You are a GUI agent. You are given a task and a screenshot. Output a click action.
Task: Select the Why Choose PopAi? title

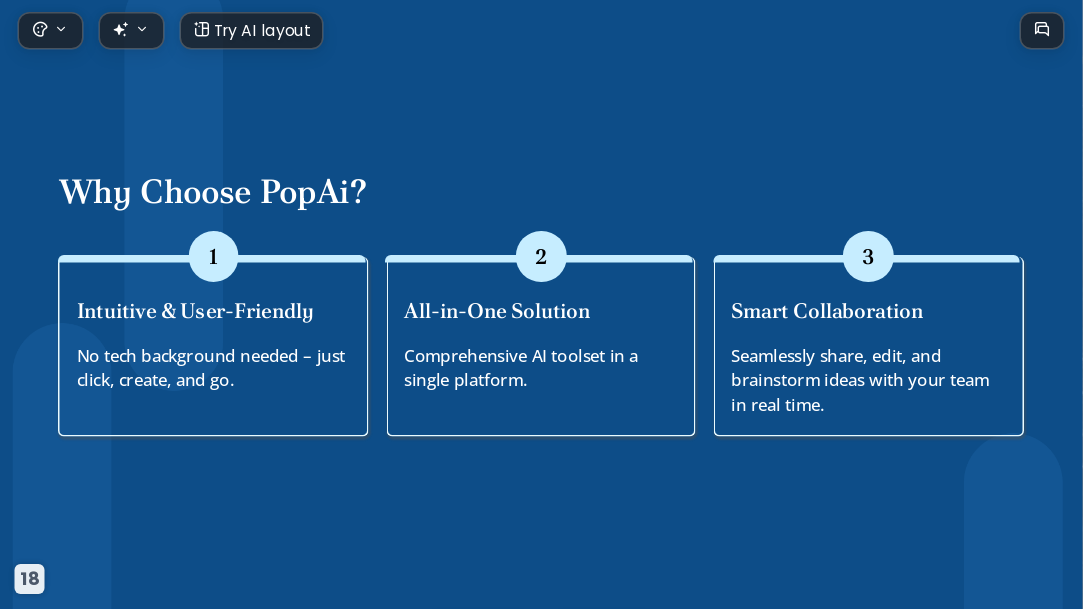tap(213, 193)
